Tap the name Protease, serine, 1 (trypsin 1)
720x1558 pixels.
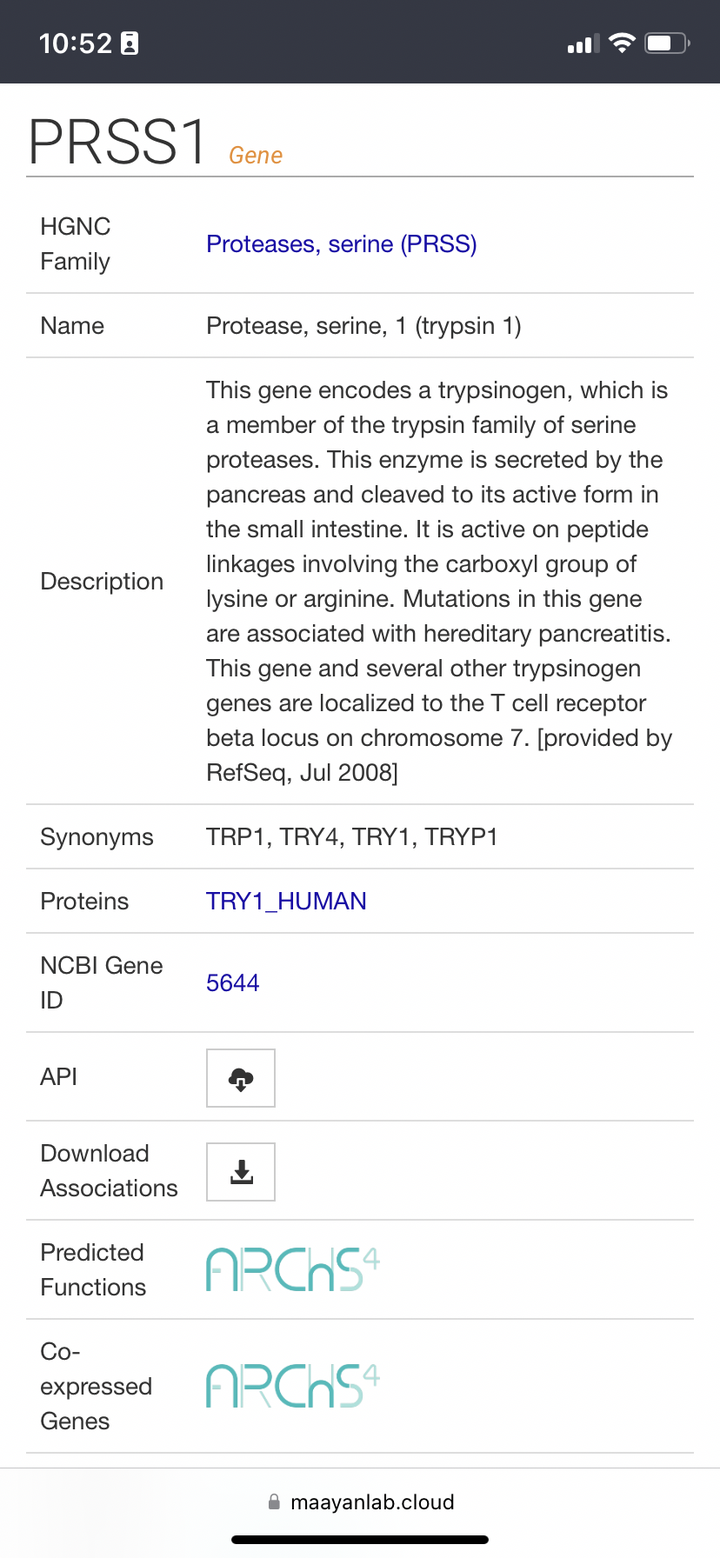363,326
